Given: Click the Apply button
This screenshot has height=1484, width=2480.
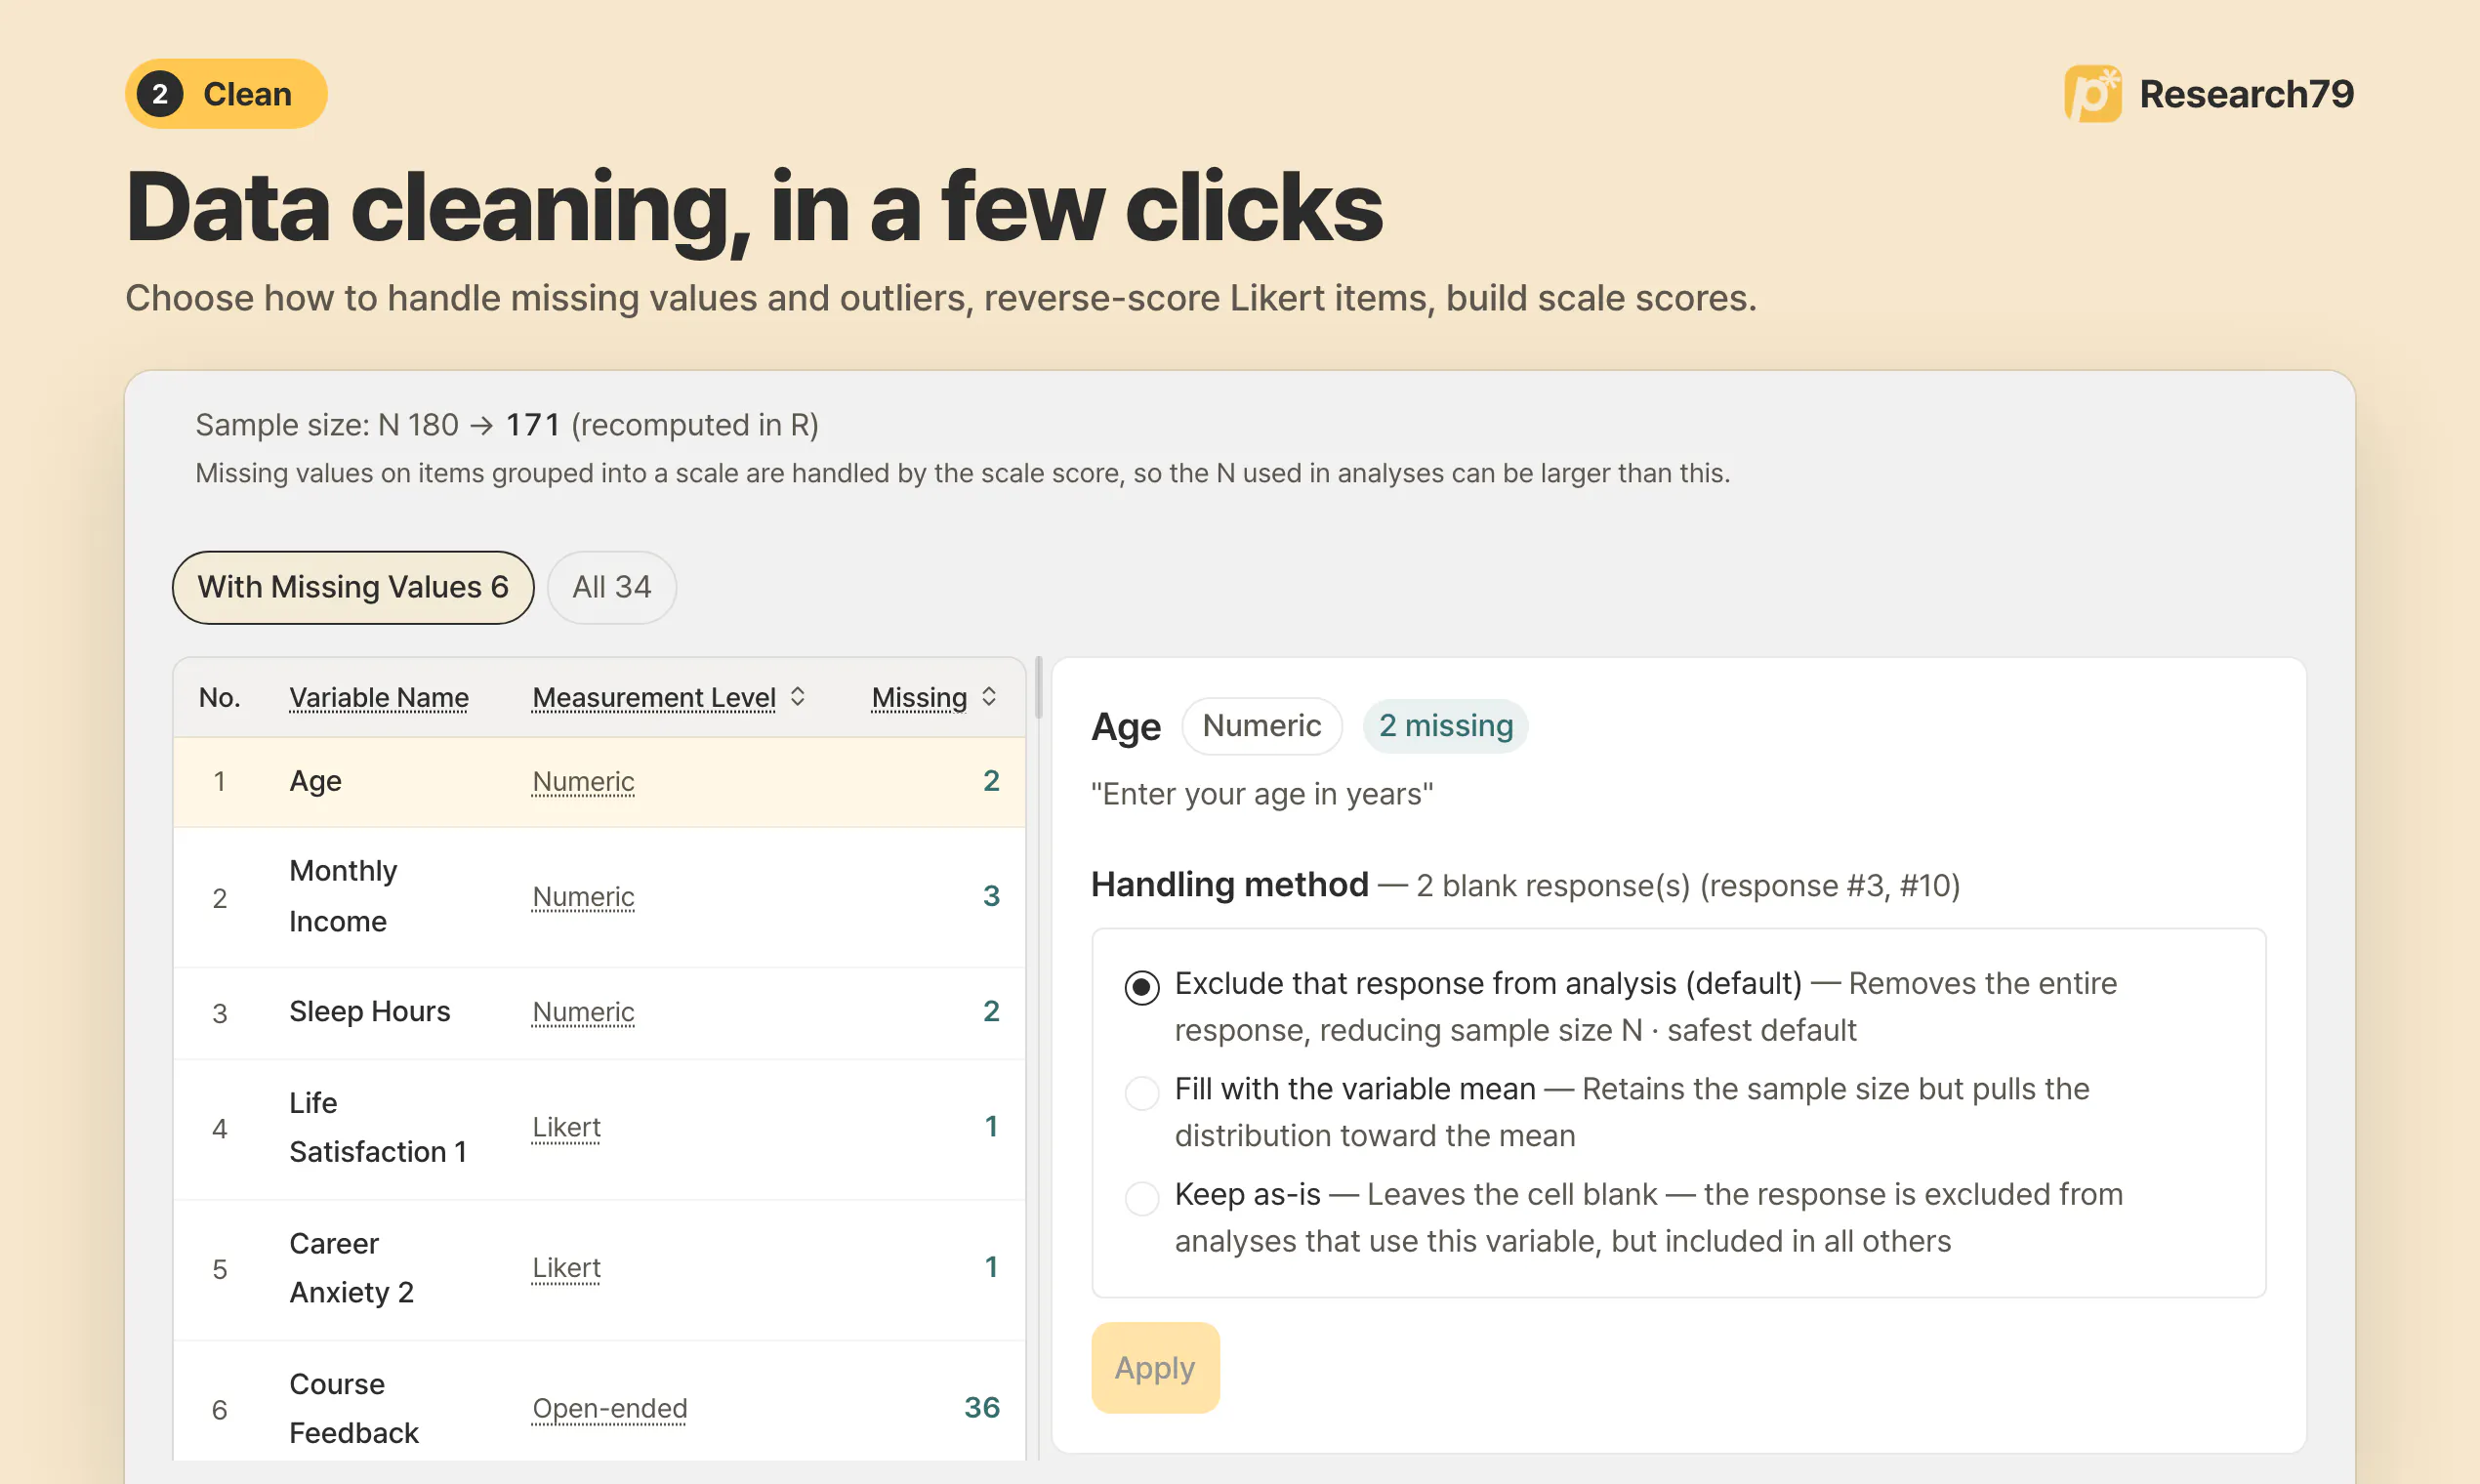Looking at the screenshot, I should [1155, 1367].
